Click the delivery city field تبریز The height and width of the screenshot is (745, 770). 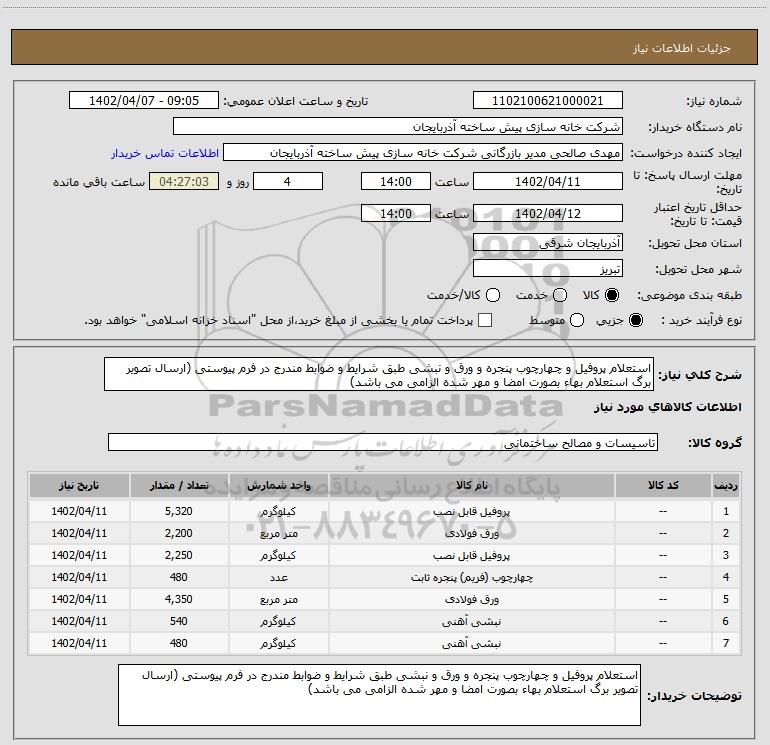click(548, 269)
